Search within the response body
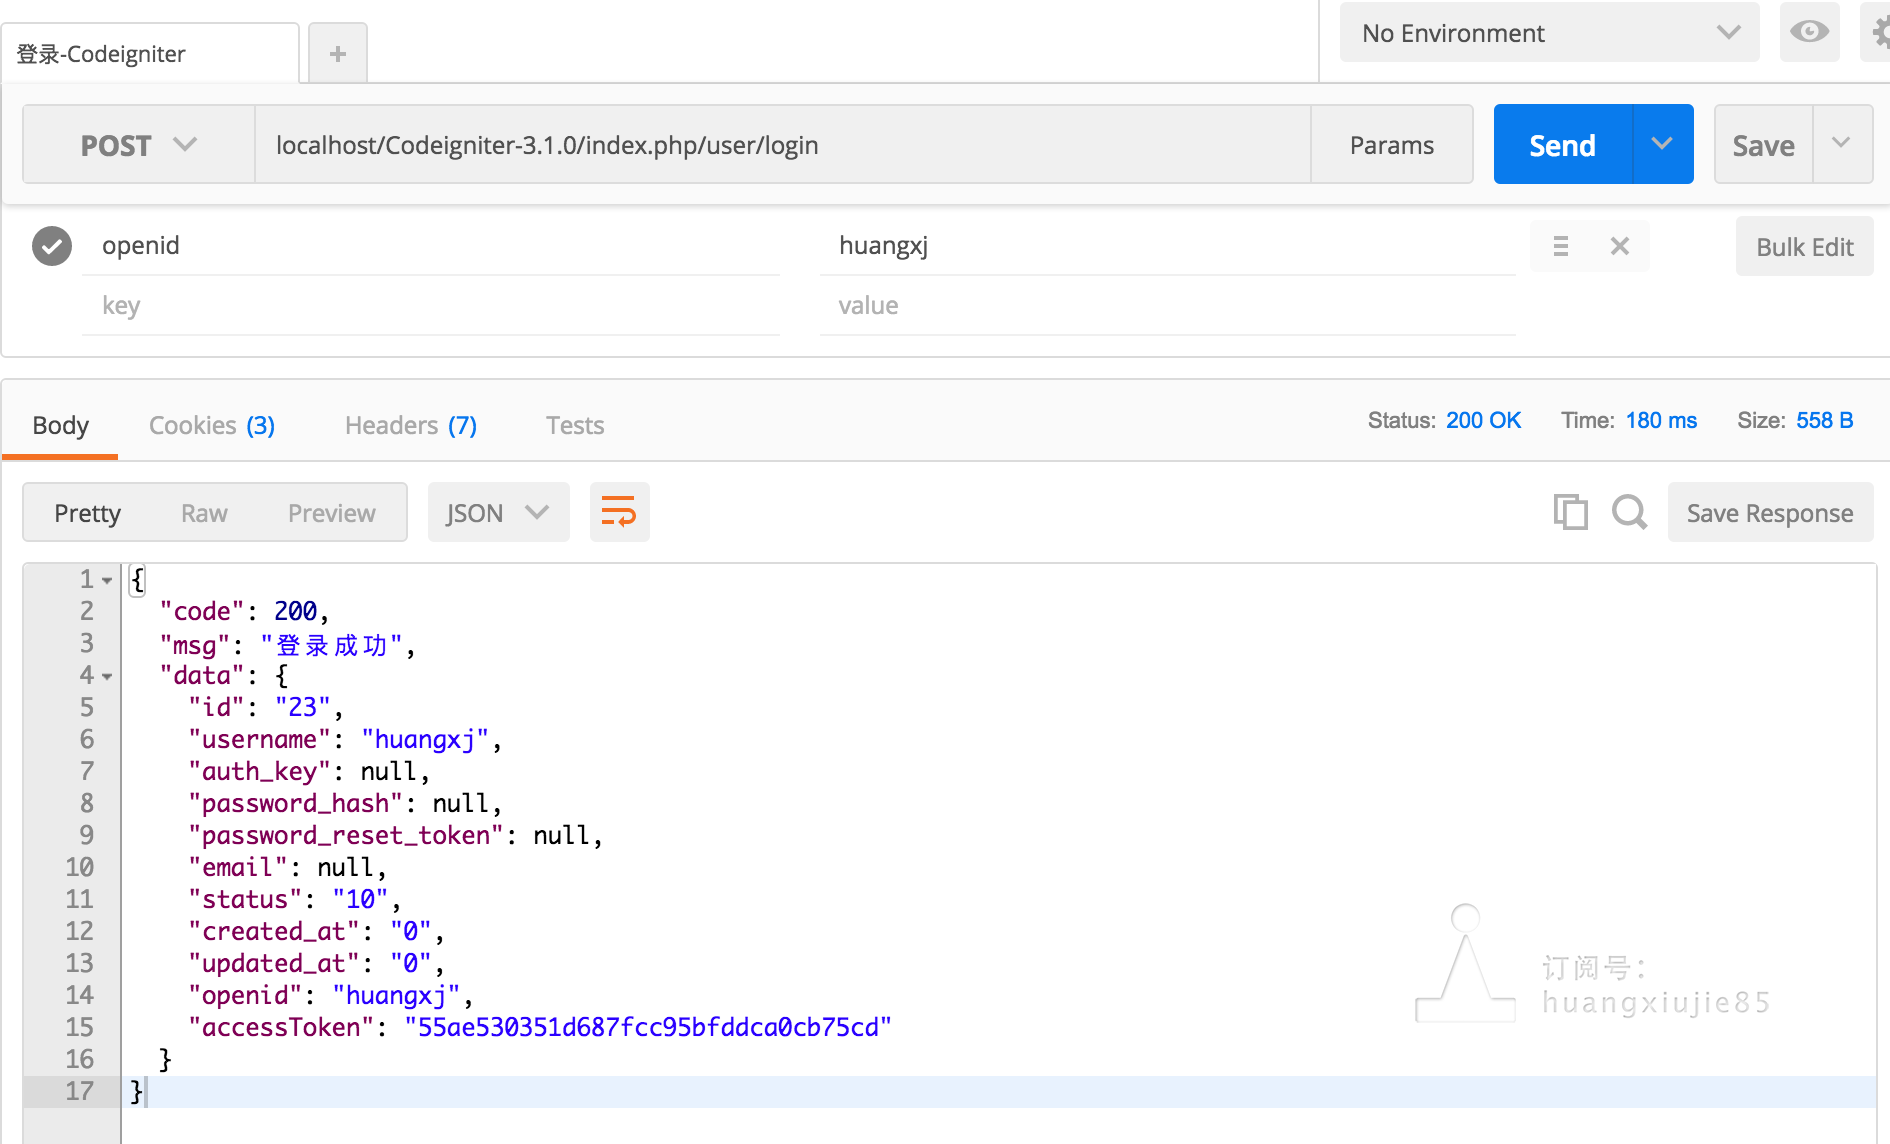The image size is (1890, 1144). 1629,512
